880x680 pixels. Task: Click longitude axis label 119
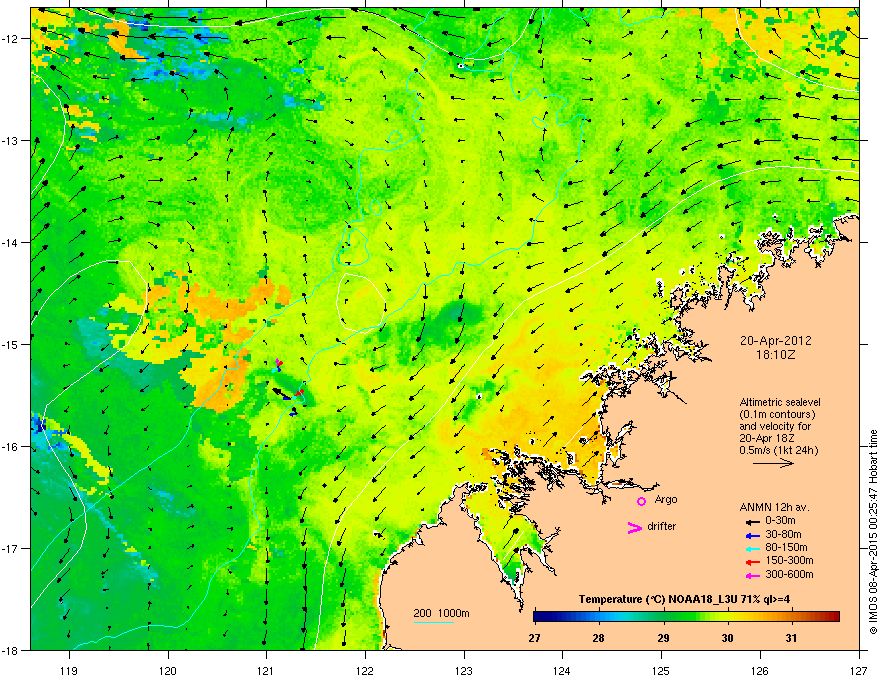pos(69,670)
